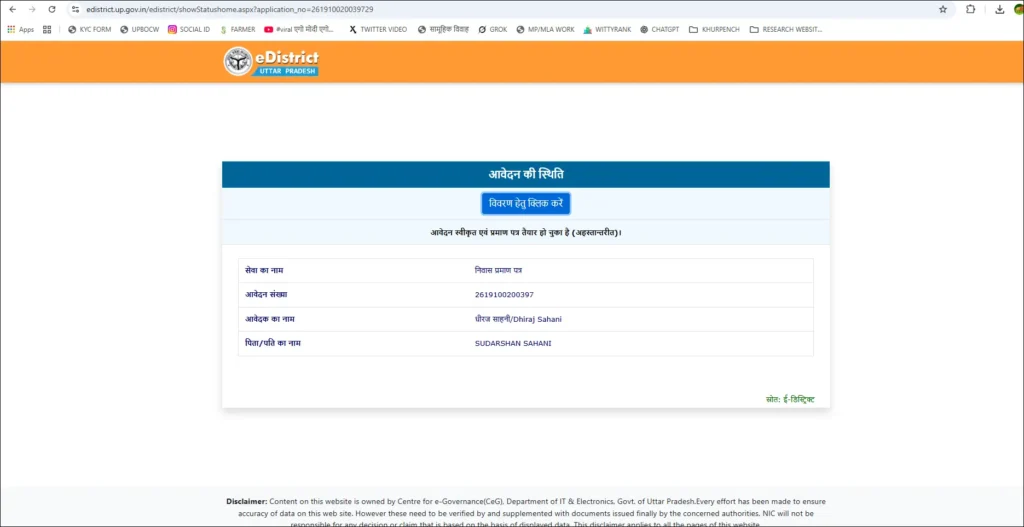
Task: Go back with the browser back arrow
Action: click(x=12, y=10)
